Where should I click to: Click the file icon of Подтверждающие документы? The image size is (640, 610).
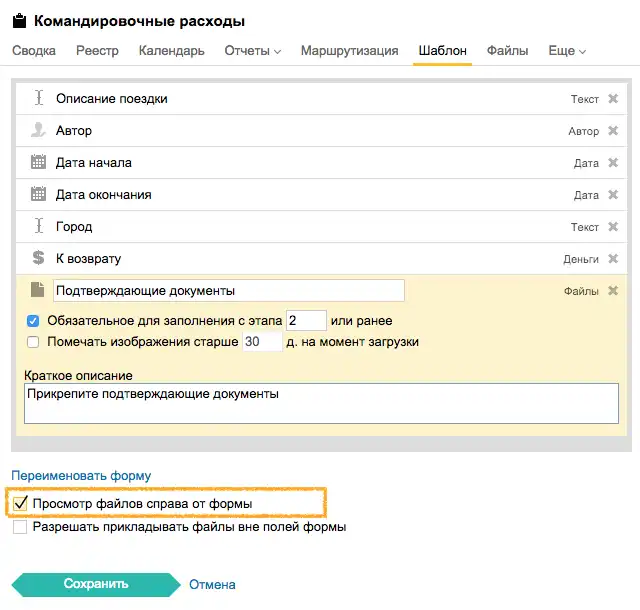[38, 289]
